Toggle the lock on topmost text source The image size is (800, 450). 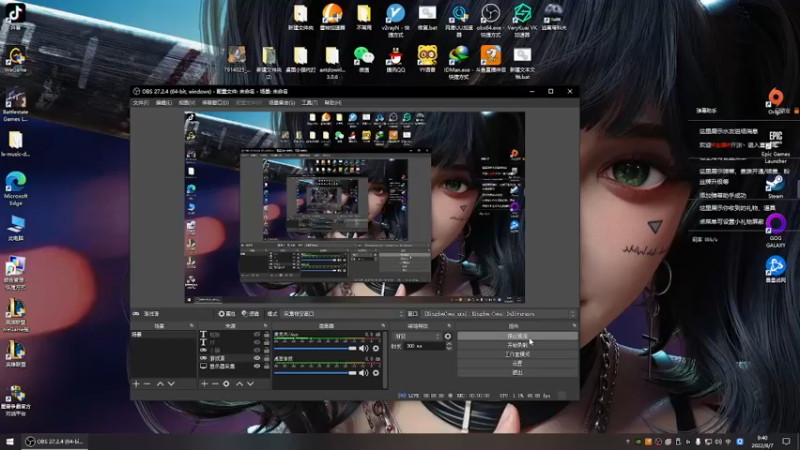coord(266,335)
